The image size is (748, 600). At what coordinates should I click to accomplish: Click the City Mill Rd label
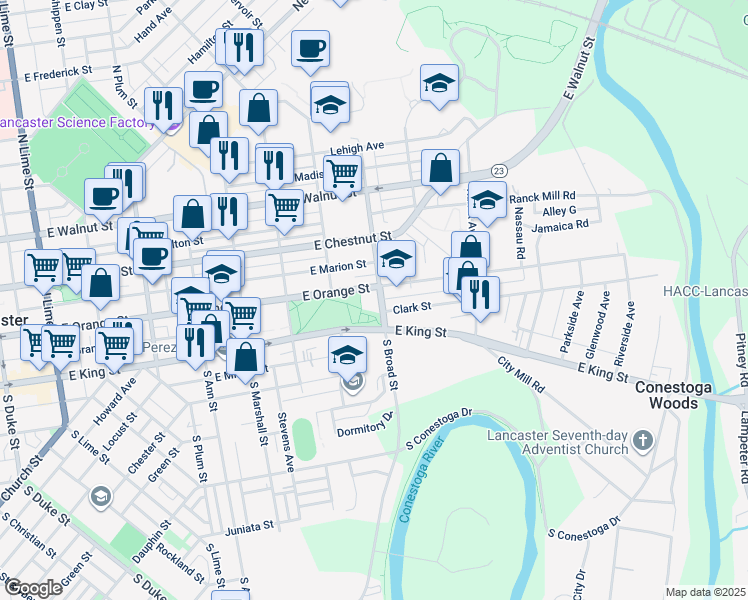click(521, 375)
